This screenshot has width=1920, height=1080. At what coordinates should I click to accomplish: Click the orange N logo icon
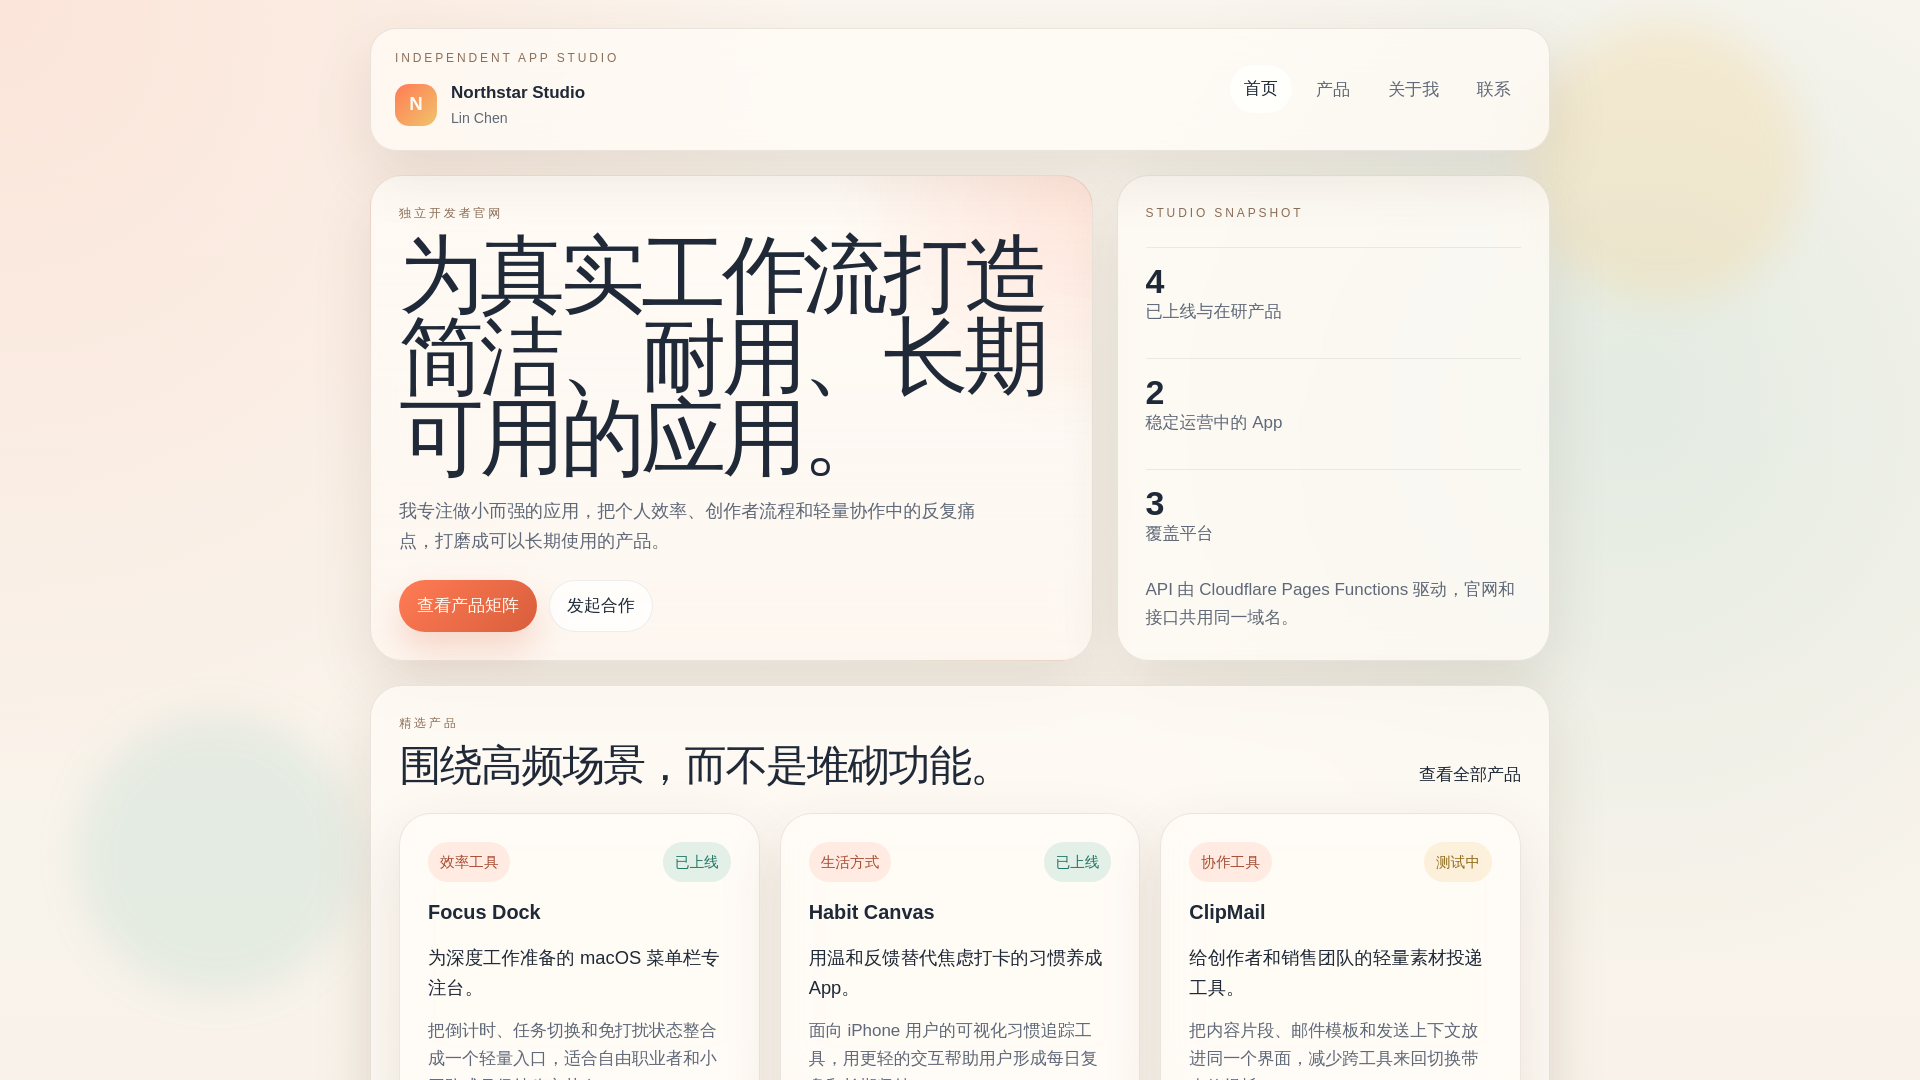416,105
